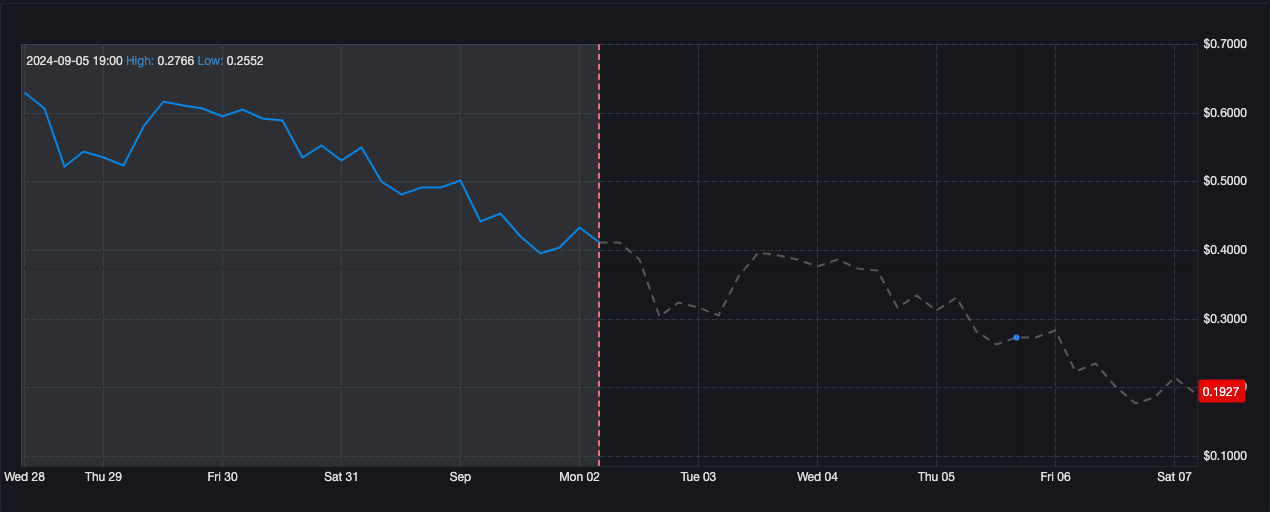Click the $0.6000 price axis label

click(x=1224, y=113)
